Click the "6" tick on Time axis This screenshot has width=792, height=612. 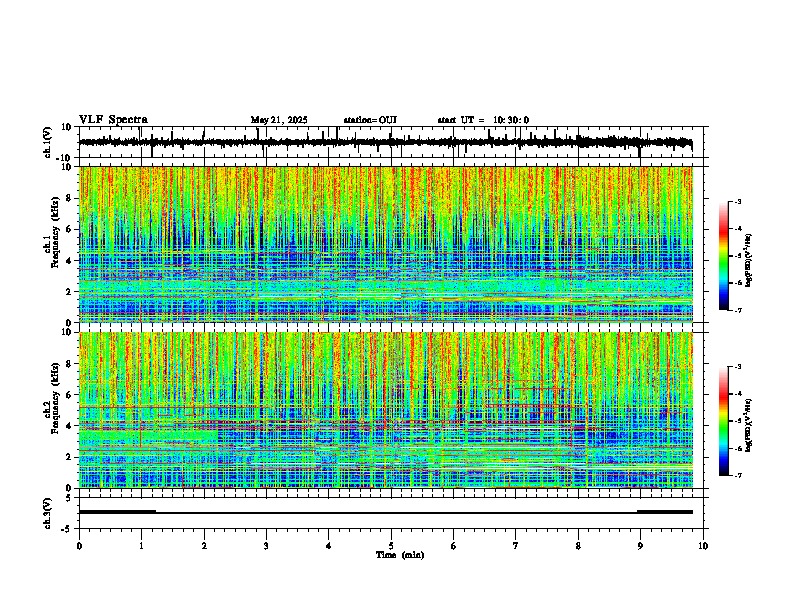[x=453, y=546]
